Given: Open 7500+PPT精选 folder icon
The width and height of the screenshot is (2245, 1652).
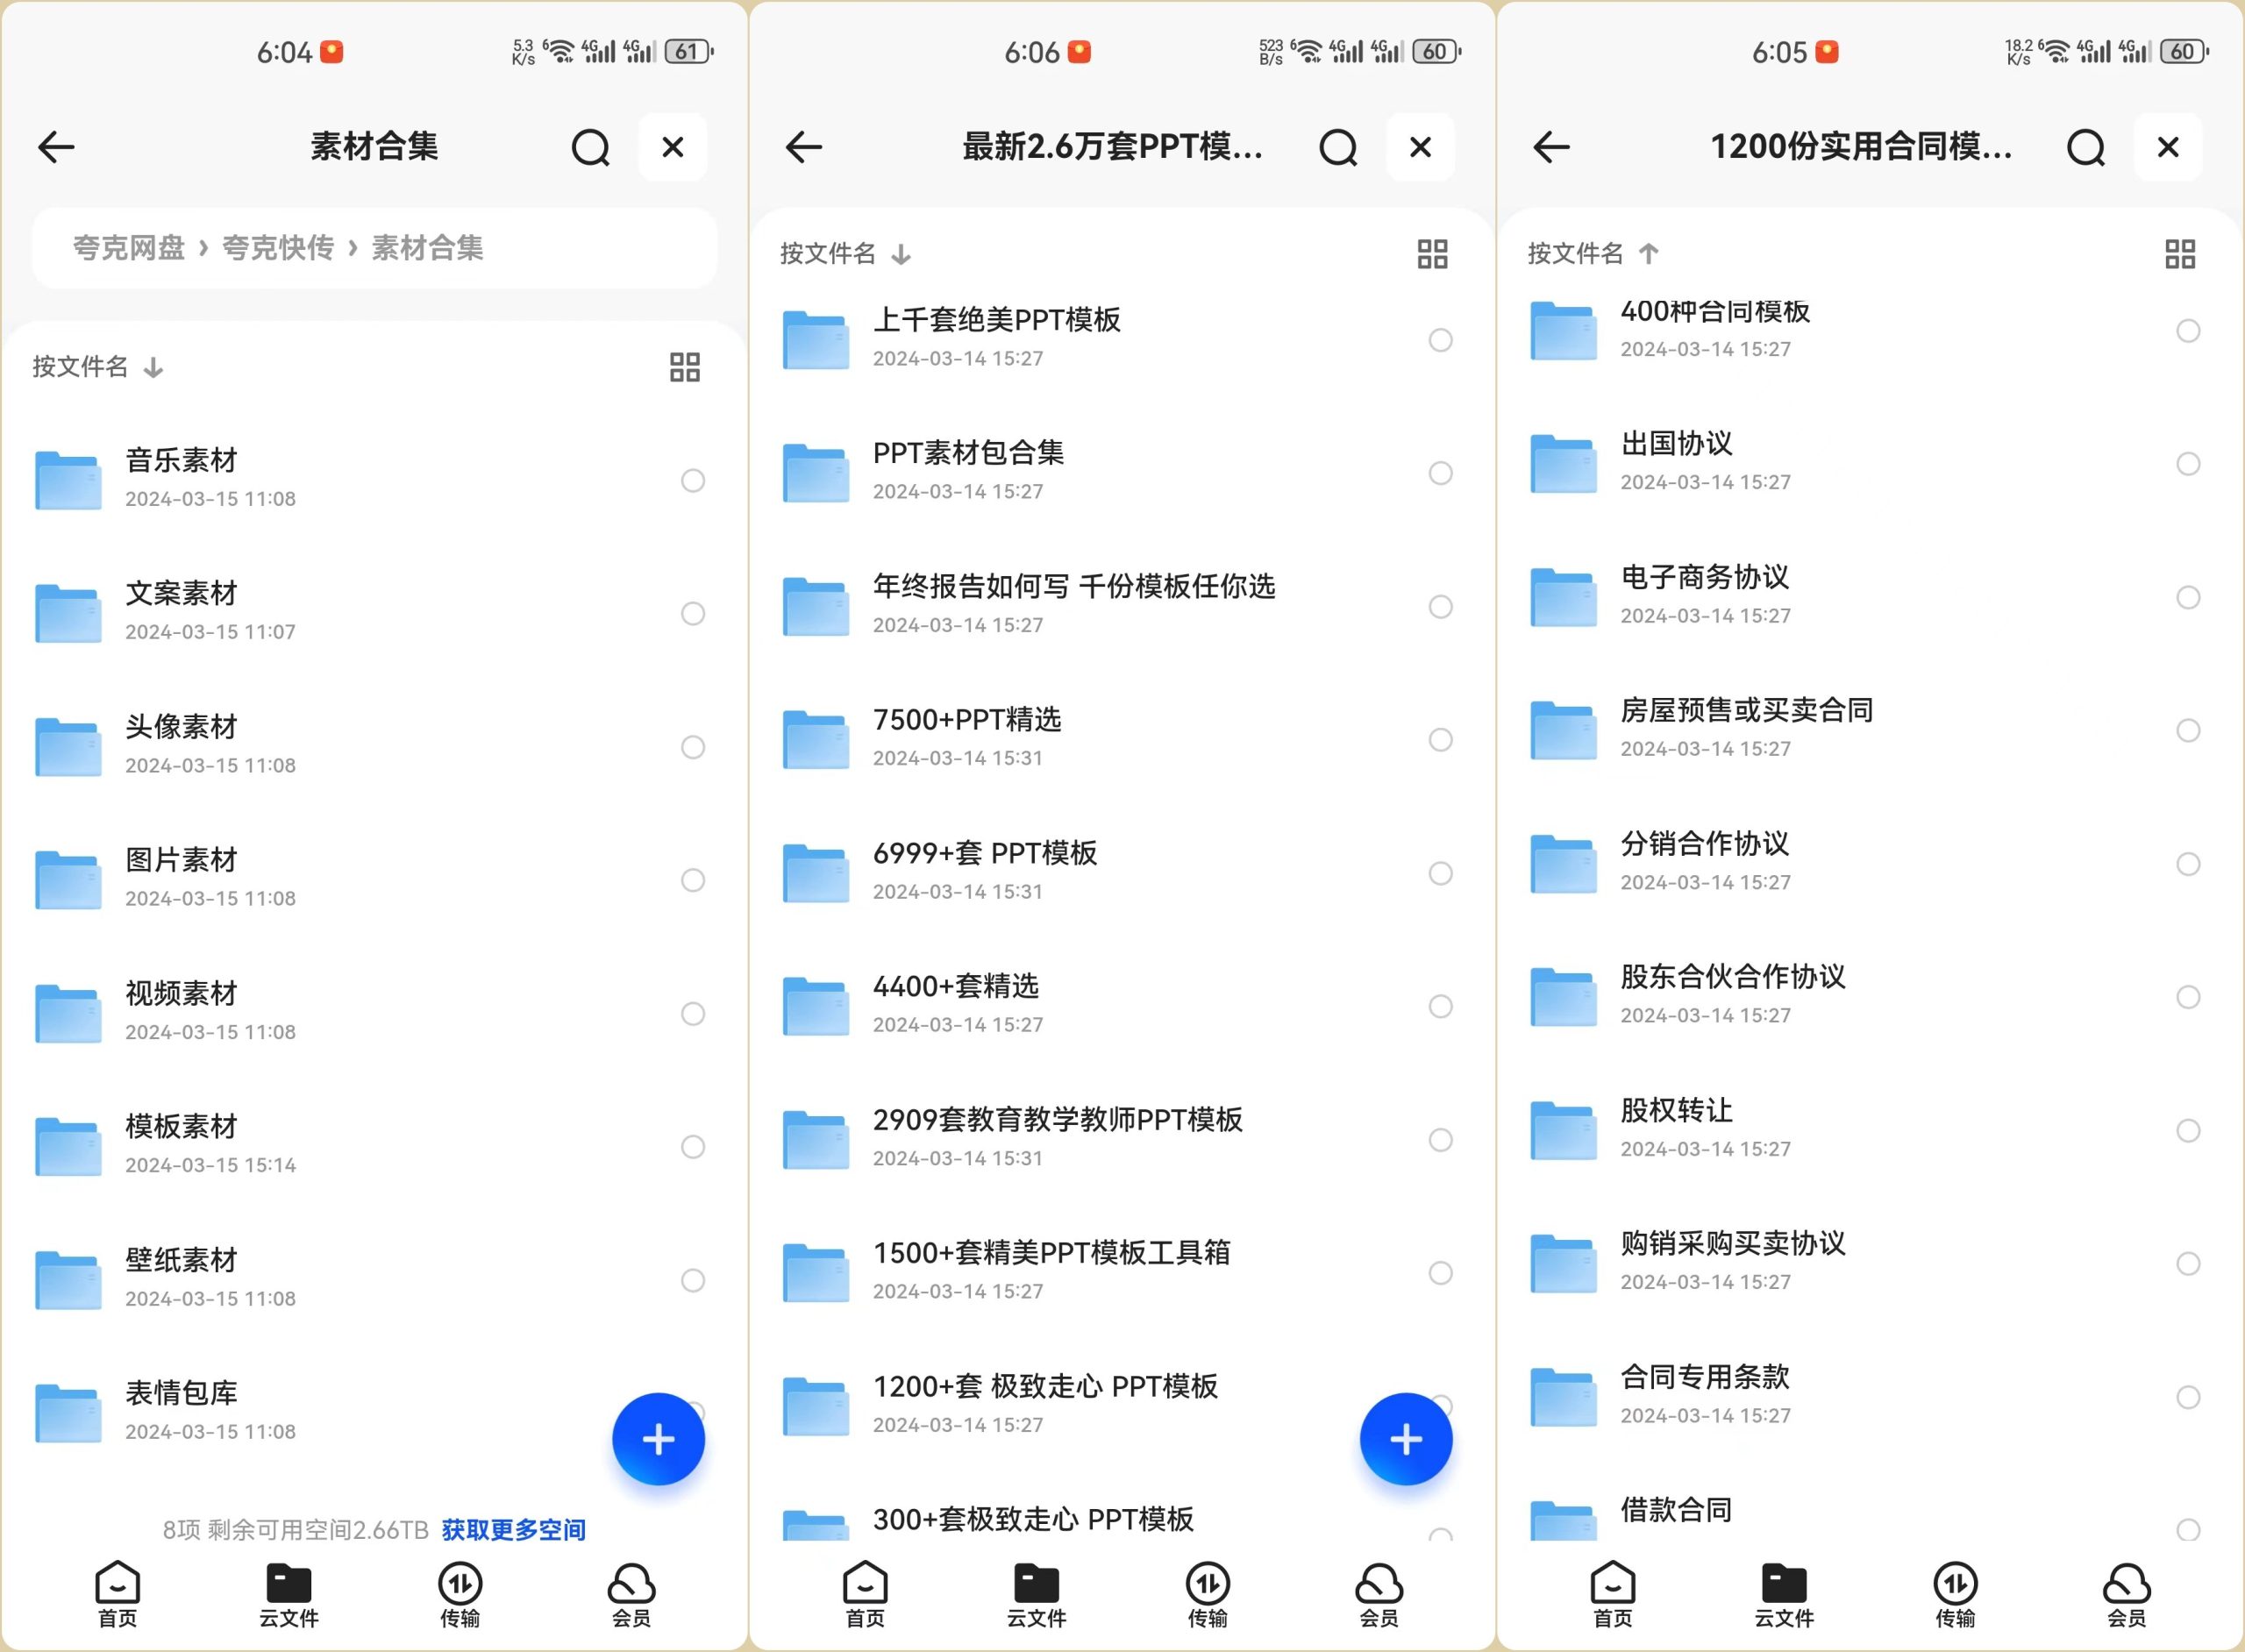Looking at the screenshot, I should pos(816,740).
